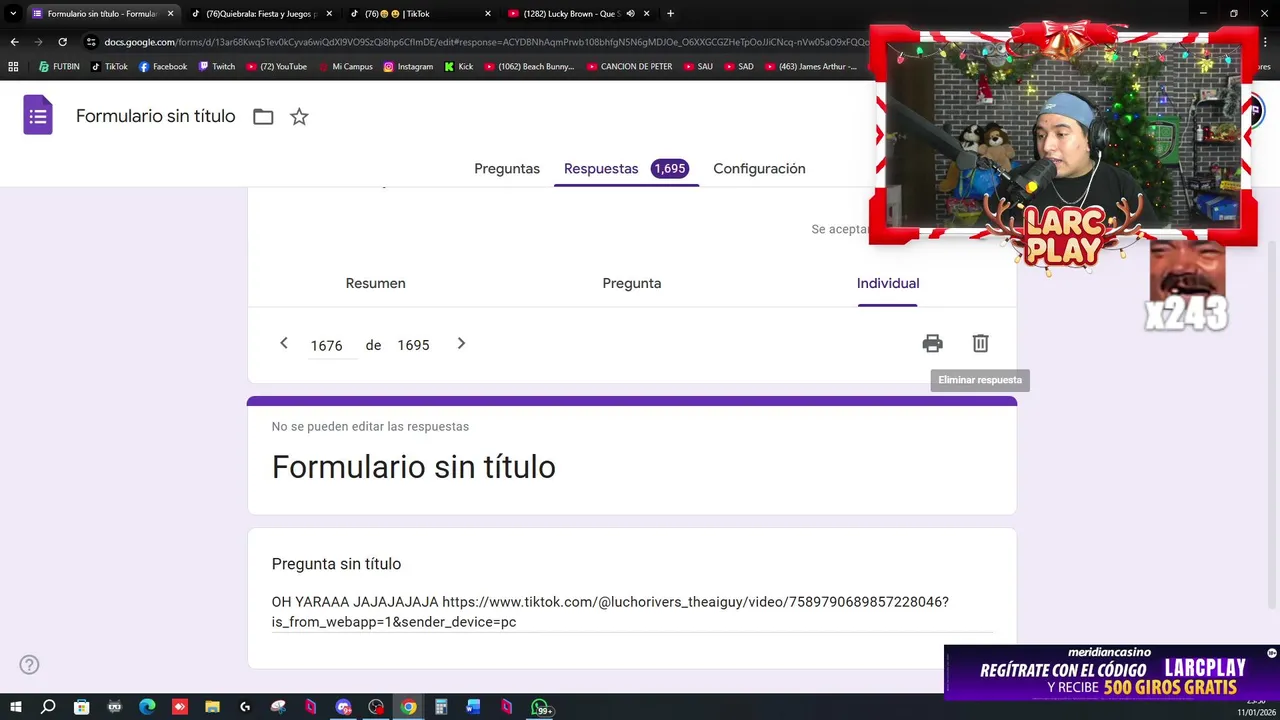The image size is (1280, 720).
Task: Open SAU bookmark
Action: 697,67
